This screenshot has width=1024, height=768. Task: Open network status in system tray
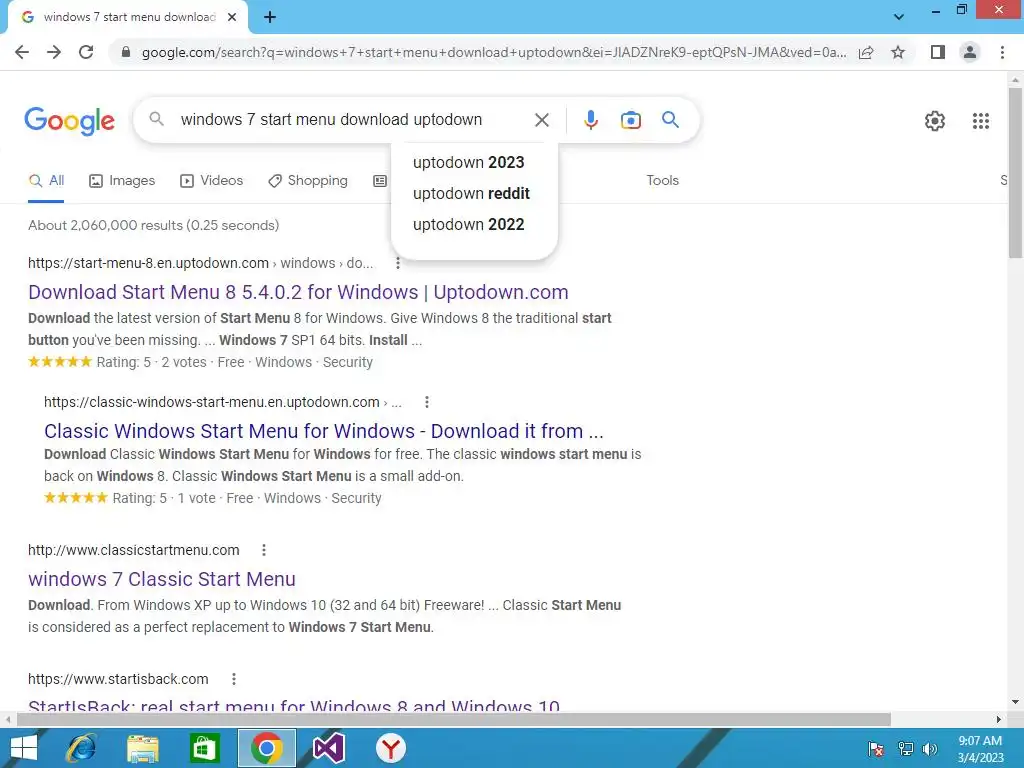click(x=905, y=749)
